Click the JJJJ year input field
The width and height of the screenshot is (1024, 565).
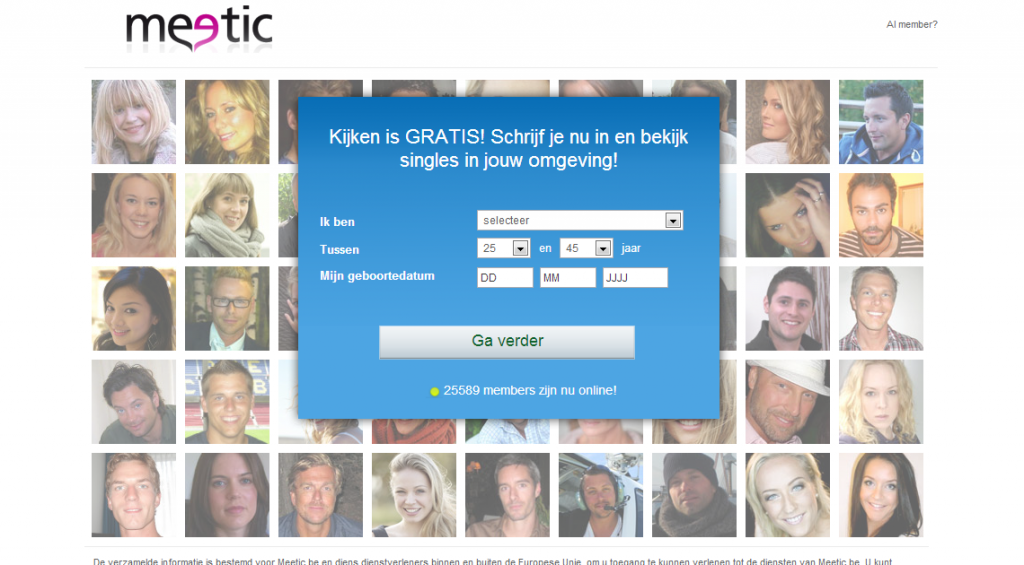[x=635, y=278]
